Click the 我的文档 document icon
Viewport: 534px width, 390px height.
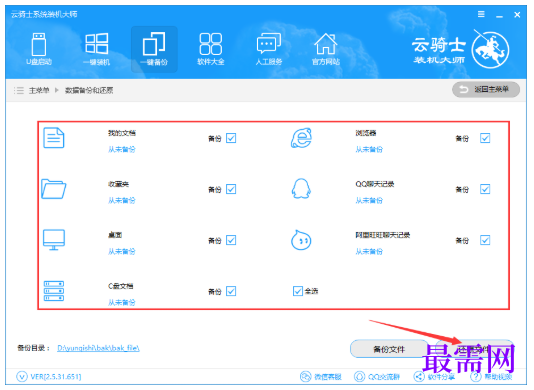coord(54,138)
